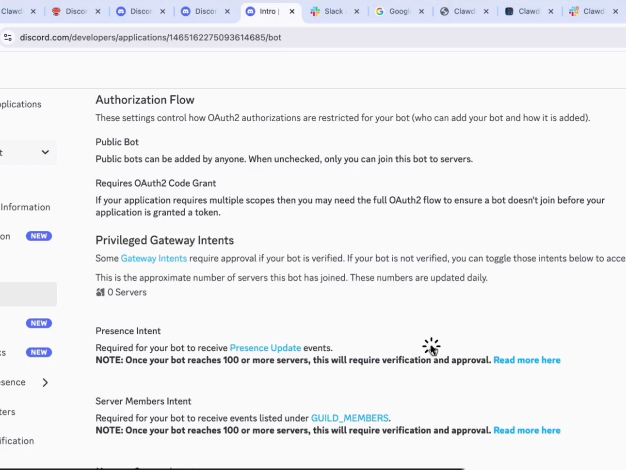The height and width of the screenshot is (470, 626).
Task: Go to General Information in the sidebar
Action: tap(25, 207)
